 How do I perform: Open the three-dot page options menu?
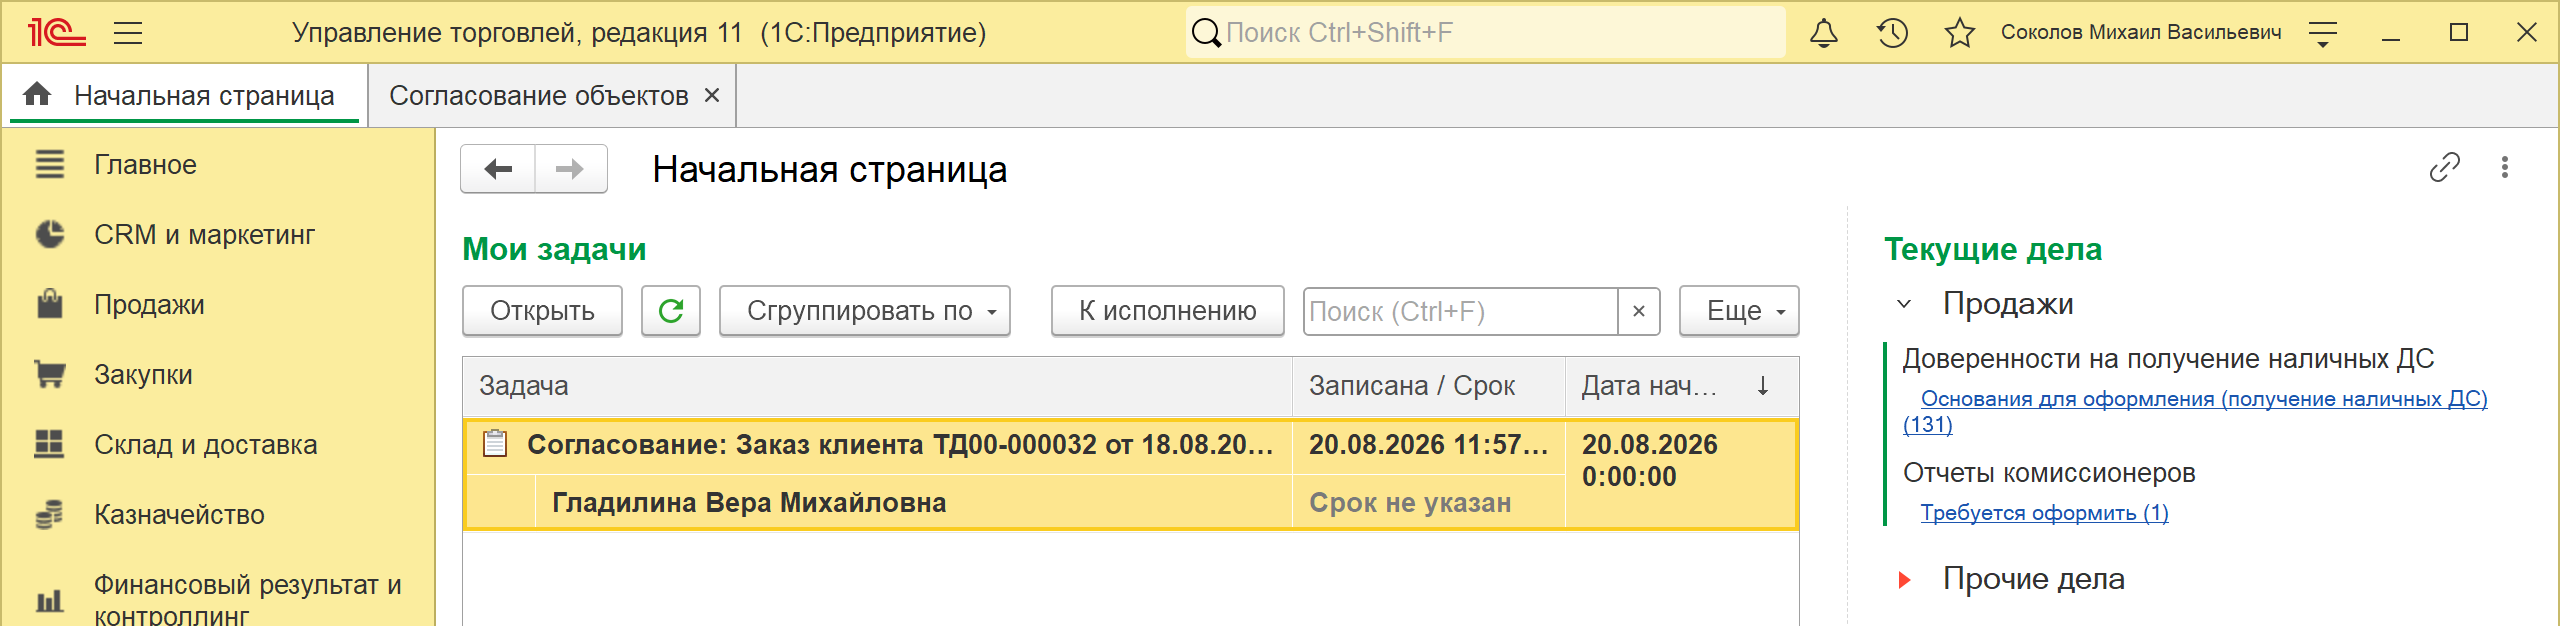2505,167
